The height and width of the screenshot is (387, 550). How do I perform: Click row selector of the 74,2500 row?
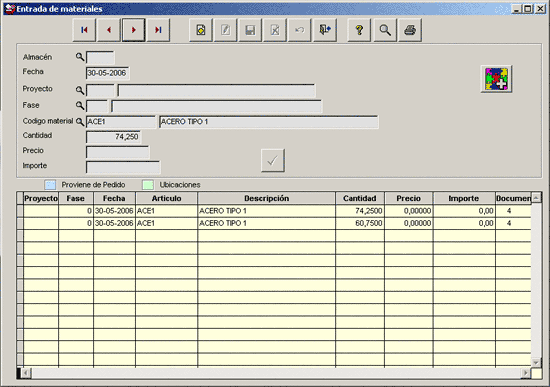coord(20,211)
